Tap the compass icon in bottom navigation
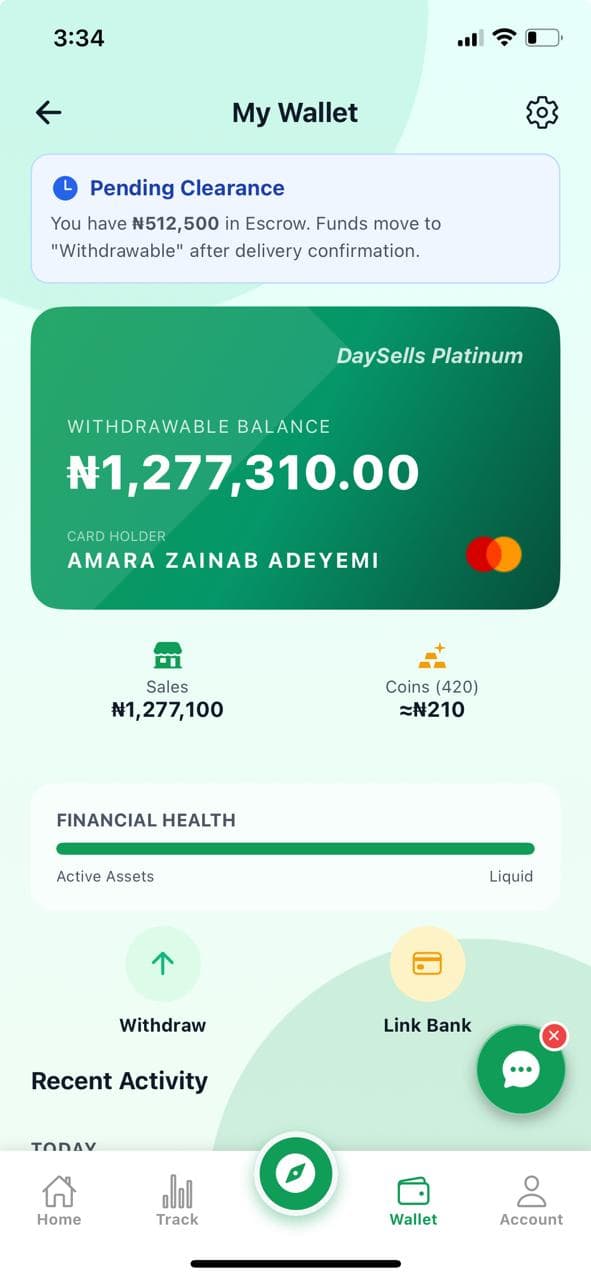 tap(296, 1175)
